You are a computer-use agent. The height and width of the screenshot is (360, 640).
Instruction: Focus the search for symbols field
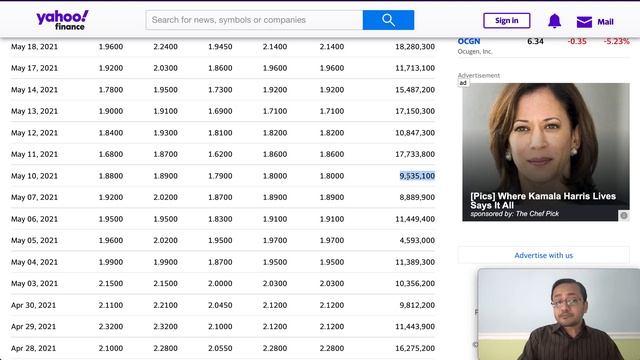click(254, 20)
